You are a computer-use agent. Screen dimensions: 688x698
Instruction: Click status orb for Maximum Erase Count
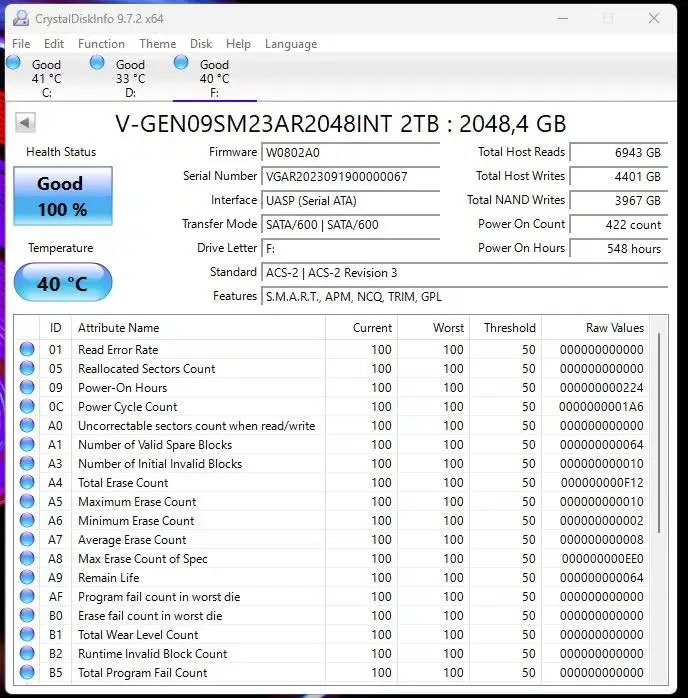[27, 501]
